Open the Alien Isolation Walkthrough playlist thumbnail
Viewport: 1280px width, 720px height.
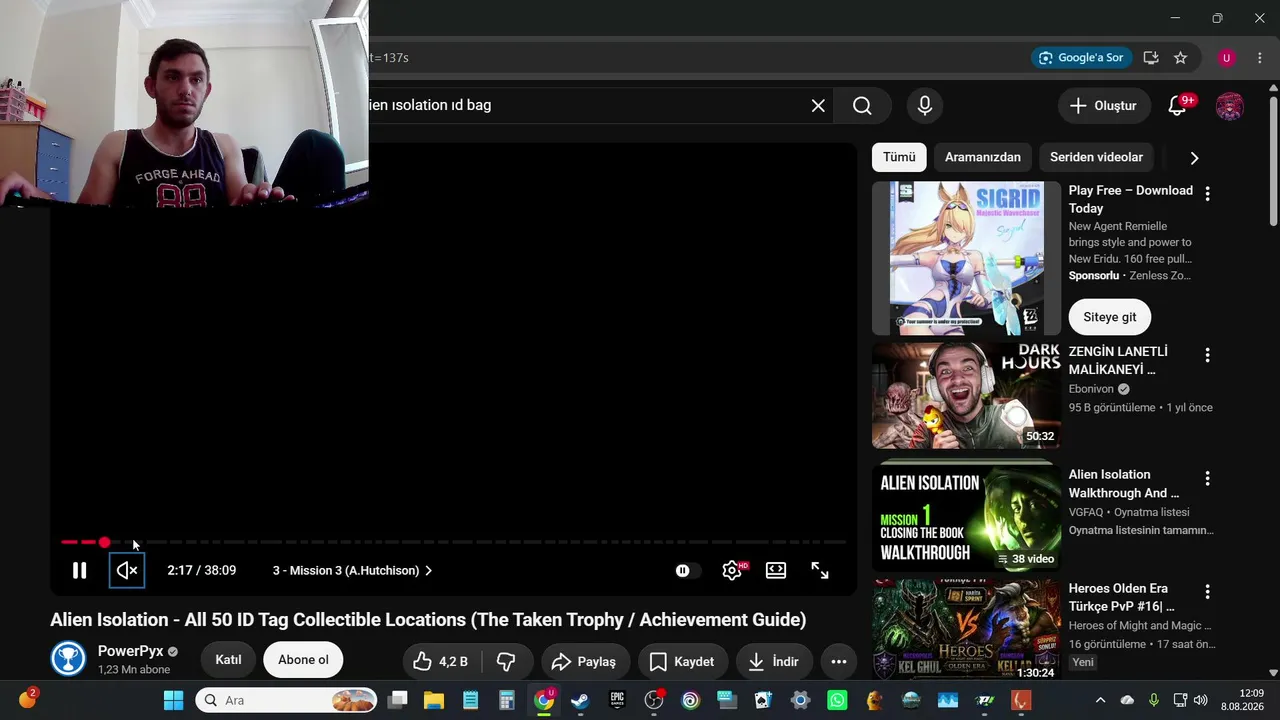click(966, 515)
